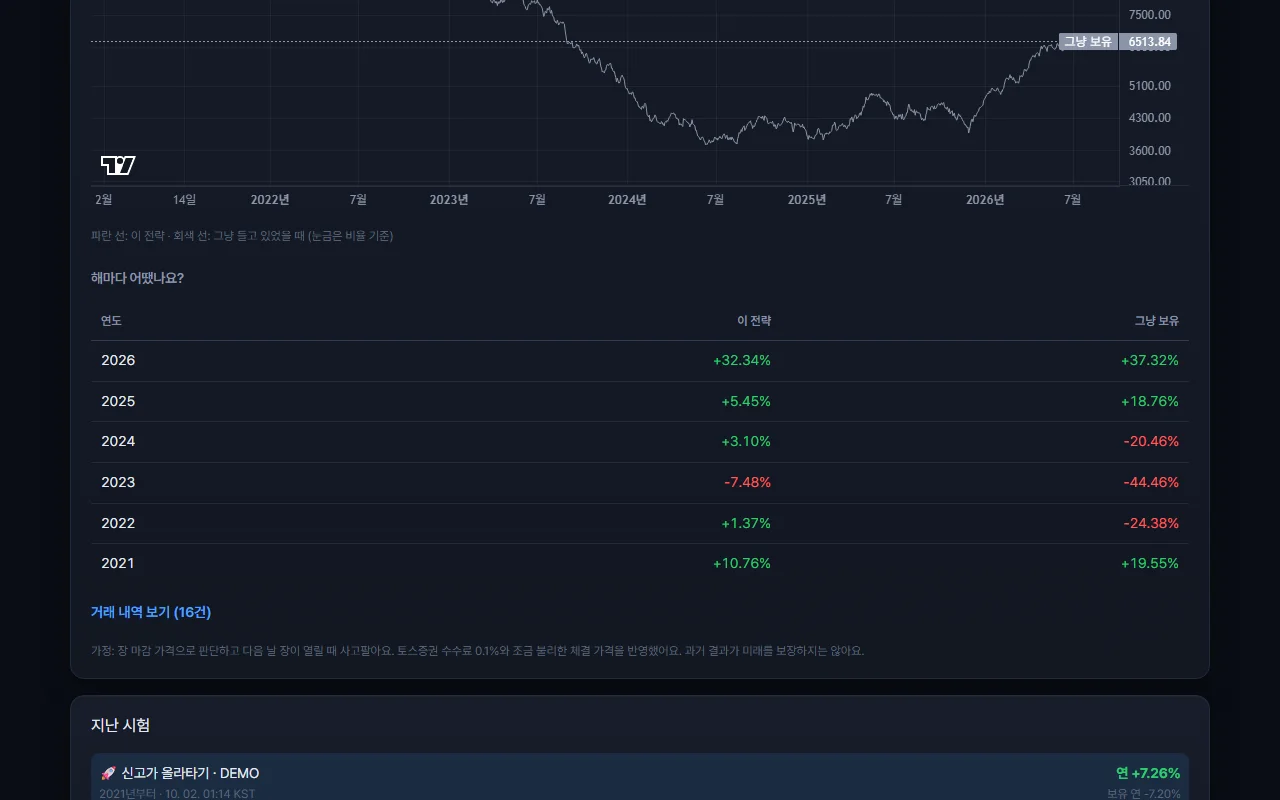
Task: Click the 6513.84 price value tag
Action: (1149, 42)
